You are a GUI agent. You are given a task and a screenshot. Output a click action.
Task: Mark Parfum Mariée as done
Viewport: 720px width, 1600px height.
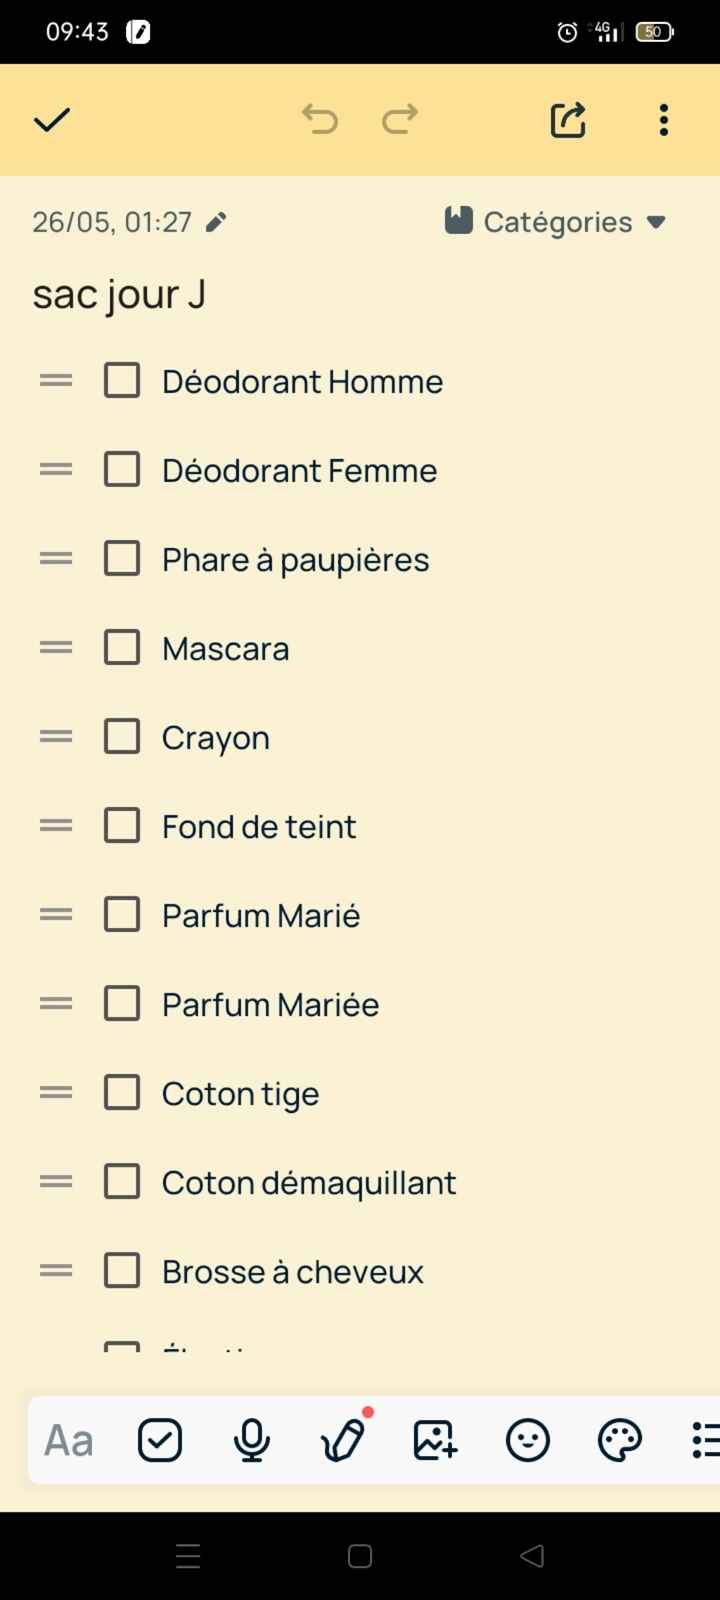121,1003
